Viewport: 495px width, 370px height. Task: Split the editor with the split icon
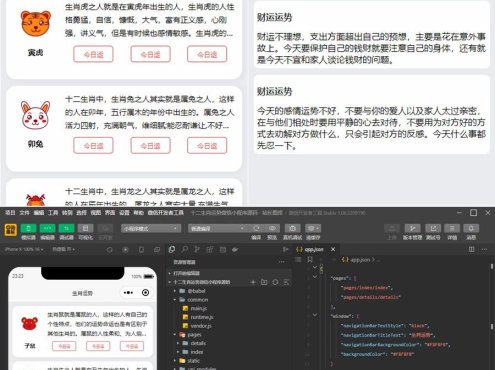point(472,249)
